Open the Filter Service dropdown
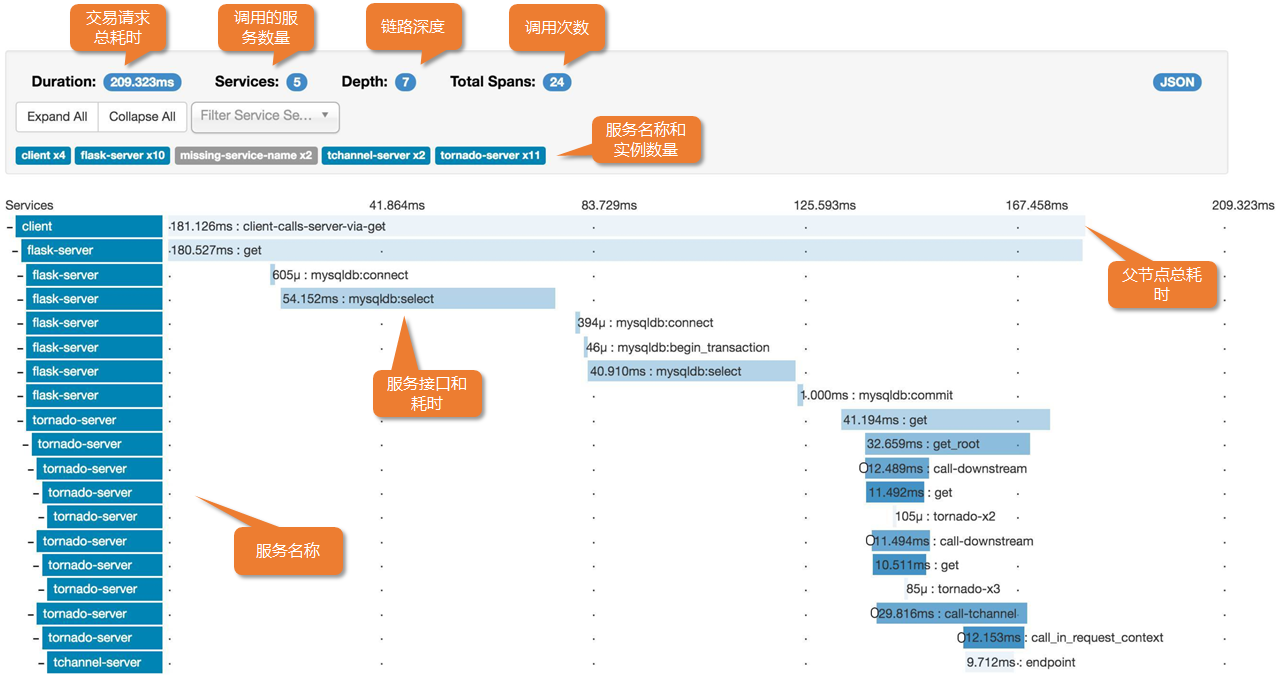The height and width of the screenshot is (690, 1280). click(265, 116)
